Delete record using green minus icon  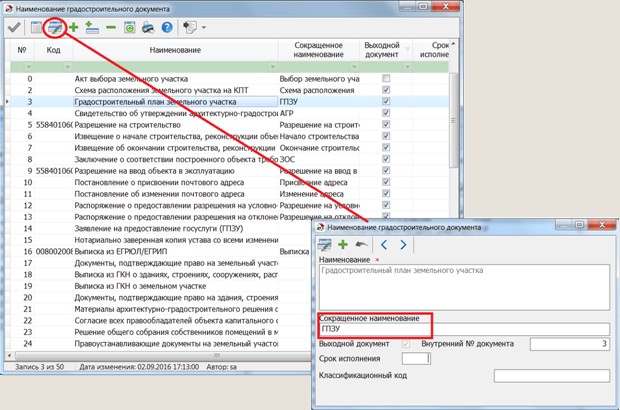(111, 29)
